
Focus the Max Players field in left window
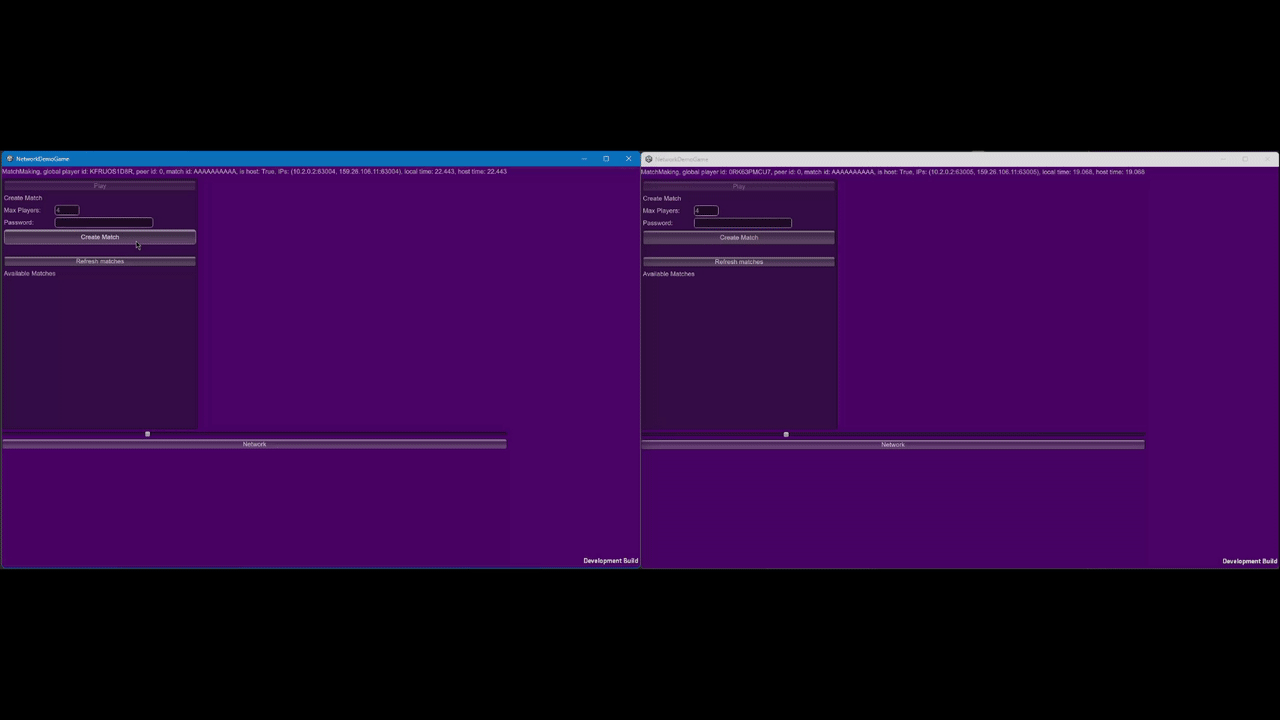point(67,210)
